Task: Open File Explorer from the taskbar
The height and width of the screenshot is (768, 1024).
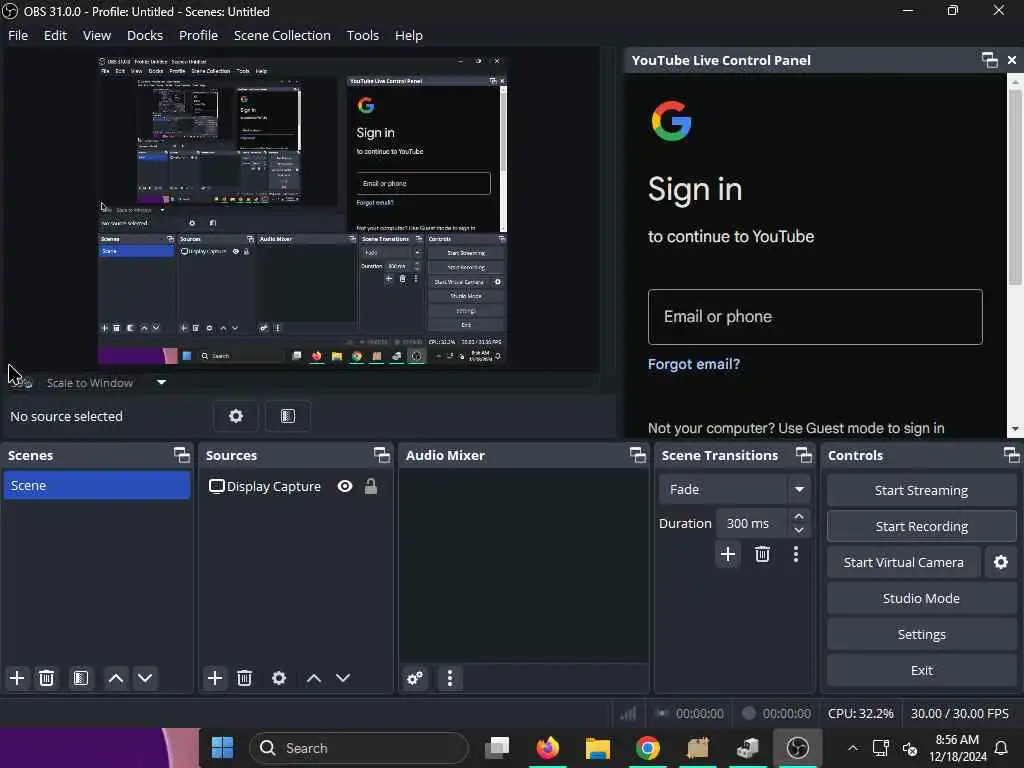Action: [598, 748]
